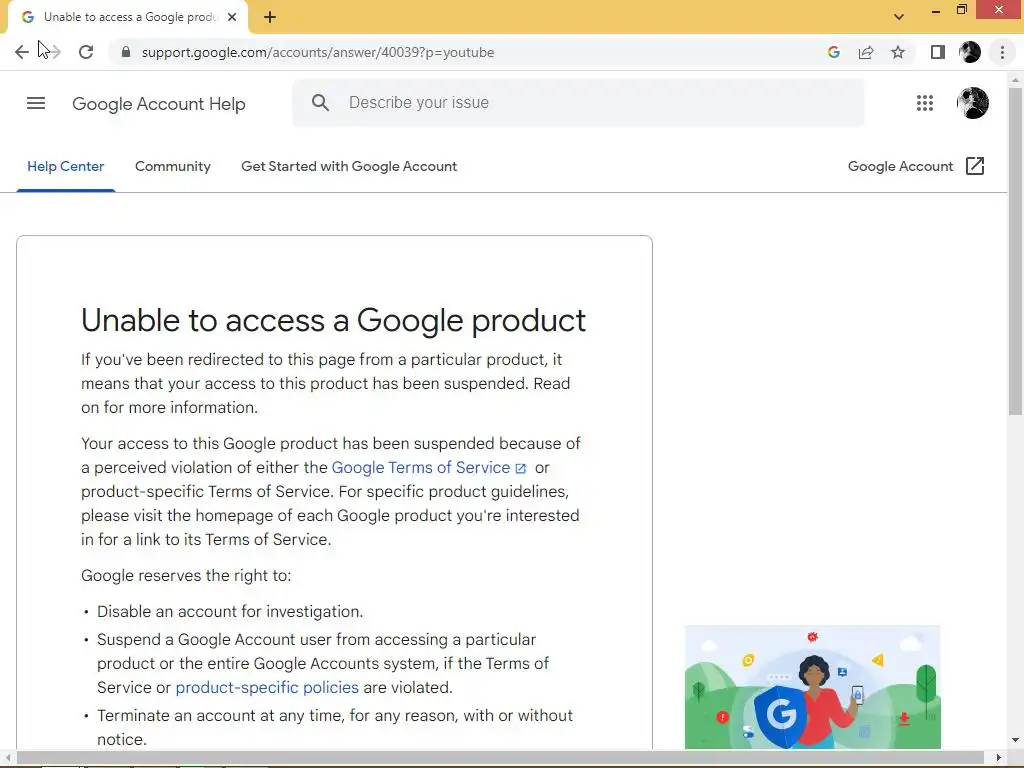
Task: Click the security illustration thumbnail
Action: [812, 687]
